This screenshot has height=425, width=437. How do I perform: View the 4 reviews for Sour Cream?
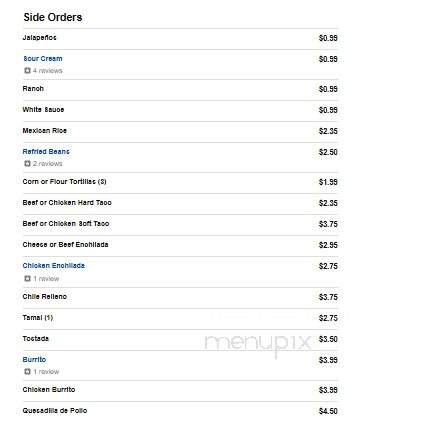pyautogui.click(x=48, y=71)
